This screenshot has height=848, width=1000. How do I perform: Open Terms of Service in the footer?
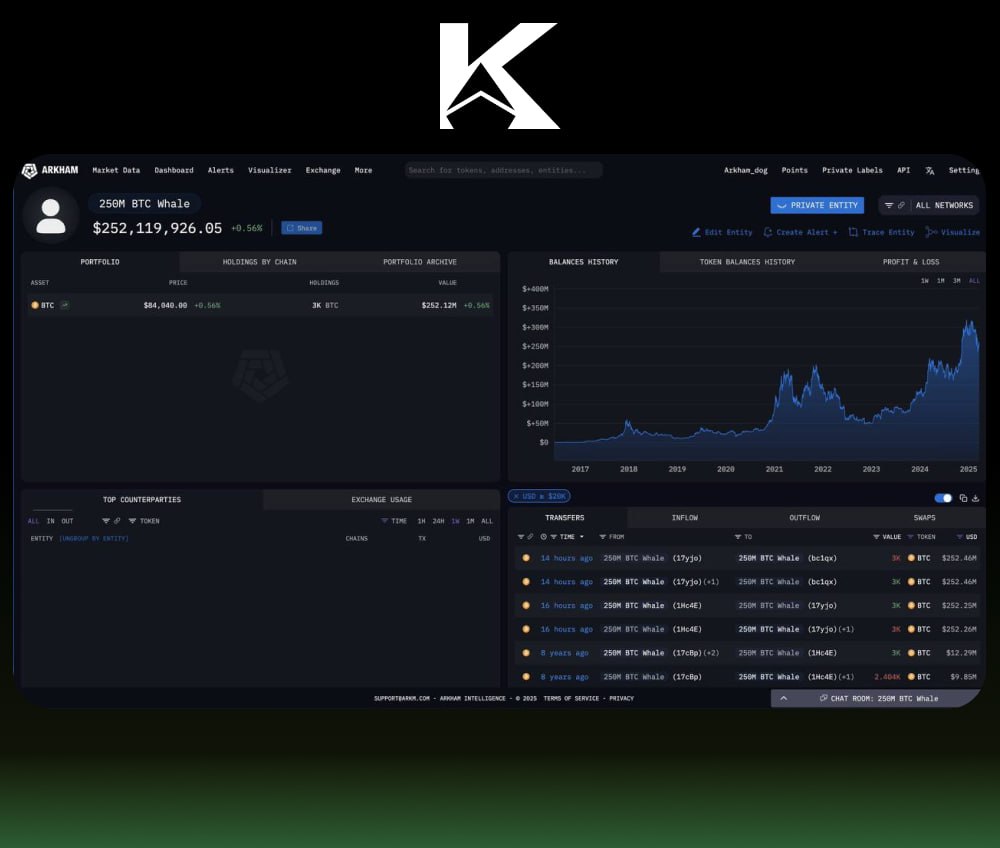tap(571, 699)
